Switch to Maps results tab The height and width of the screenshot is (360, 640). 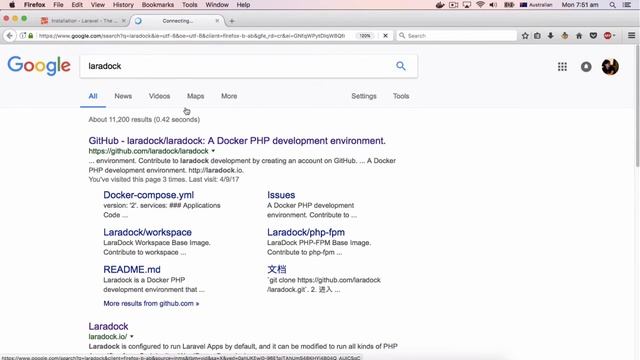[x=196, y=96]
